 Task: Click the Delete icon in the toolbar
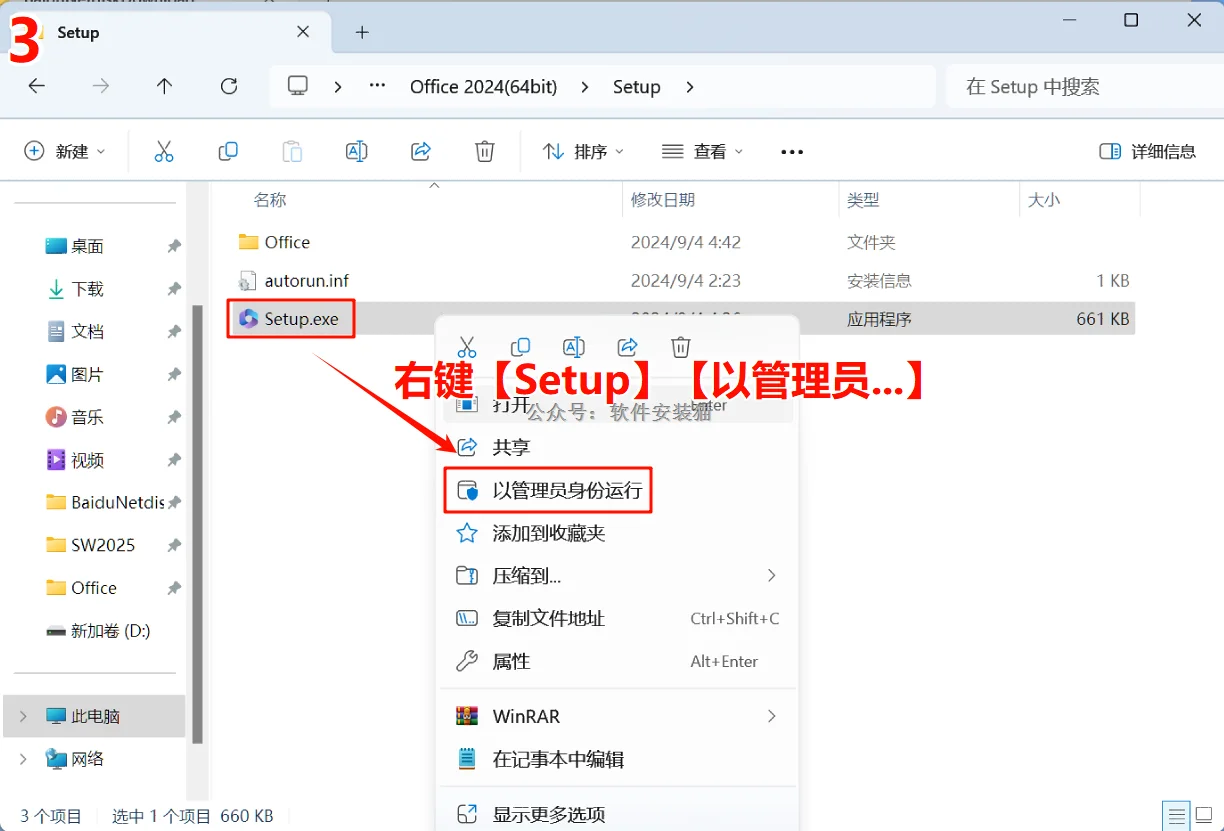(484, 151)
